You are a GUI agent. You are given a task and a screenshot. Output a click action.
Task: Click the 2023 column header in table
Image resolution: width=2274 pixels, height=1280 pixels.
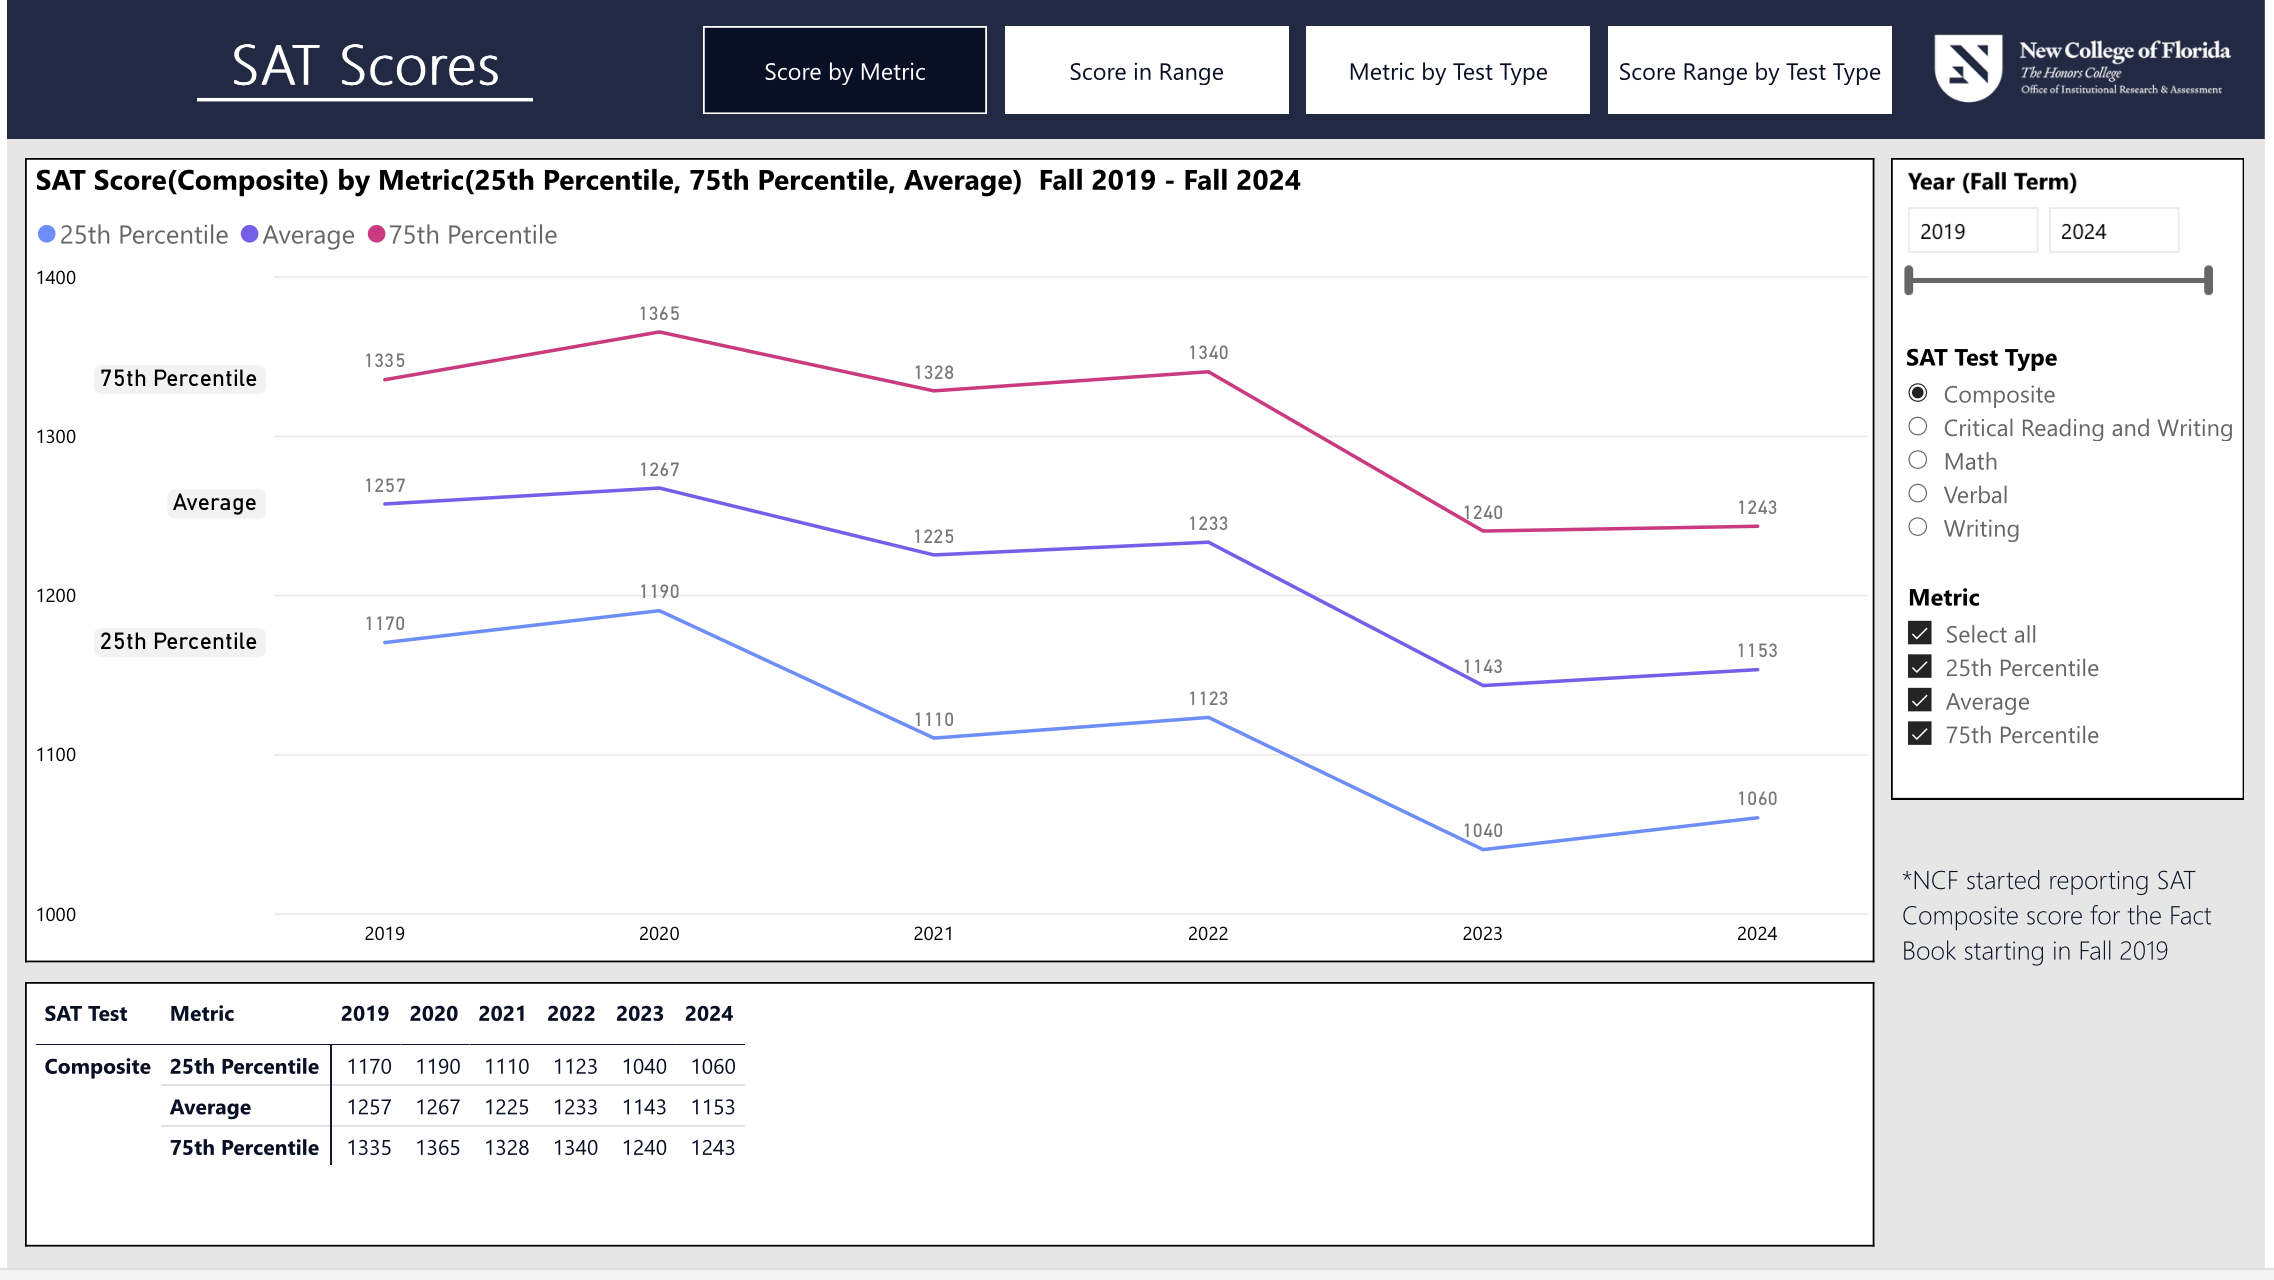639,1013
